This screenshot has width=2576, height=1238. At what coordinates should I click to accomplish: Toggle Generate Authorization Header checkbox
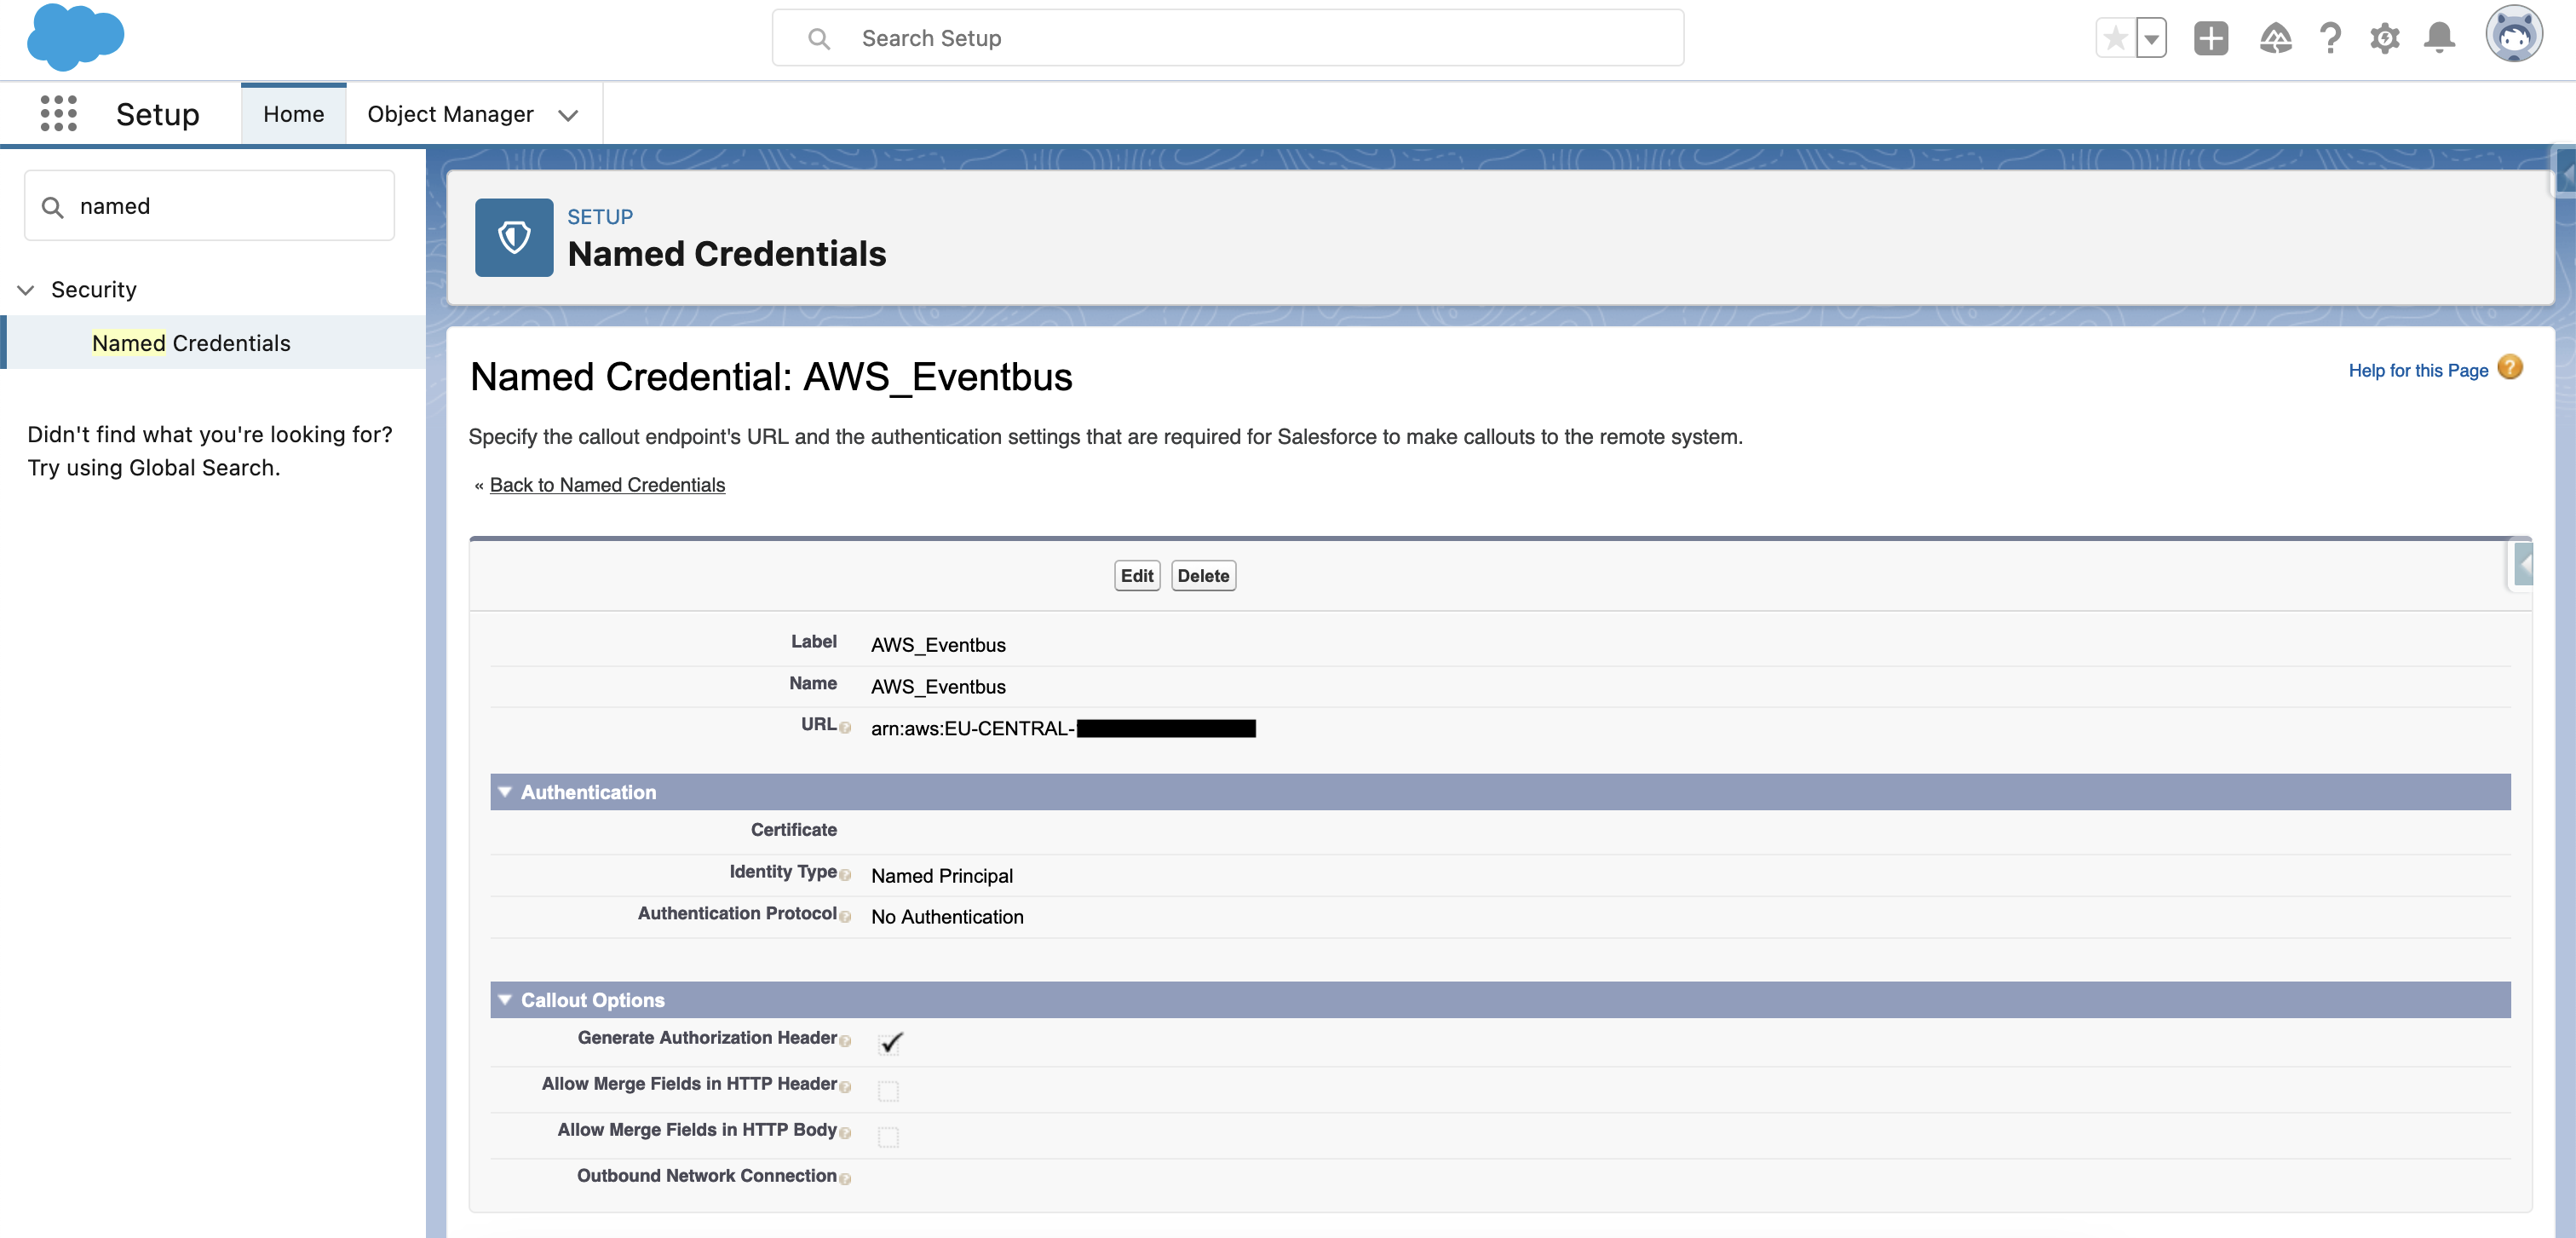tap(889, 1043)
